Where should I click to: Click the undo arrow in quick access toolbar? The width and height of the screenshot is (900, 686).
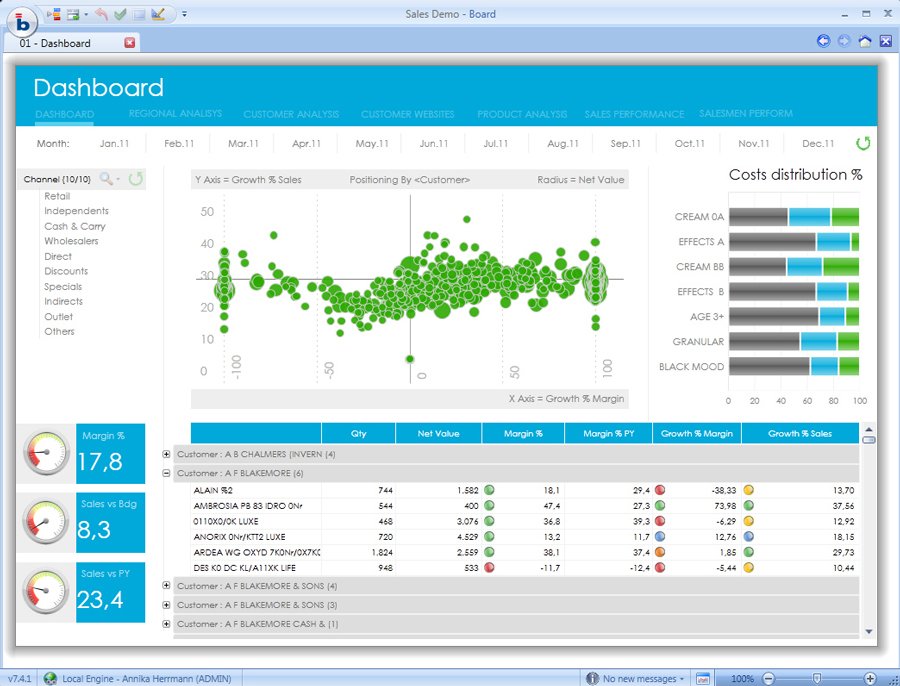coord(101,14)
